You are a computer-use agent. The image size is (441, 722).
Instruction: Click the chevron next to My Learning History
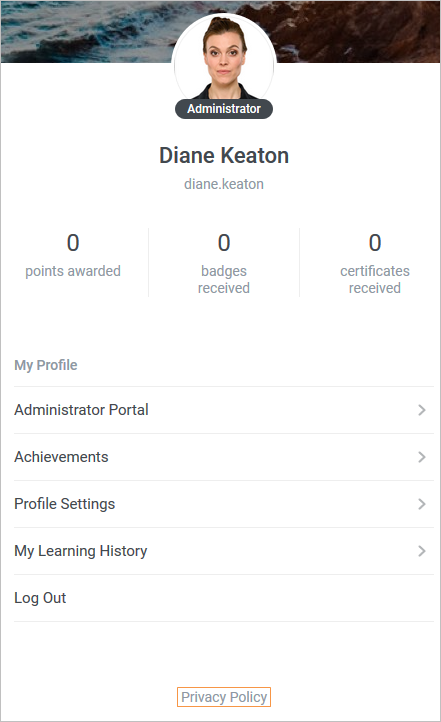click(422, 551)
